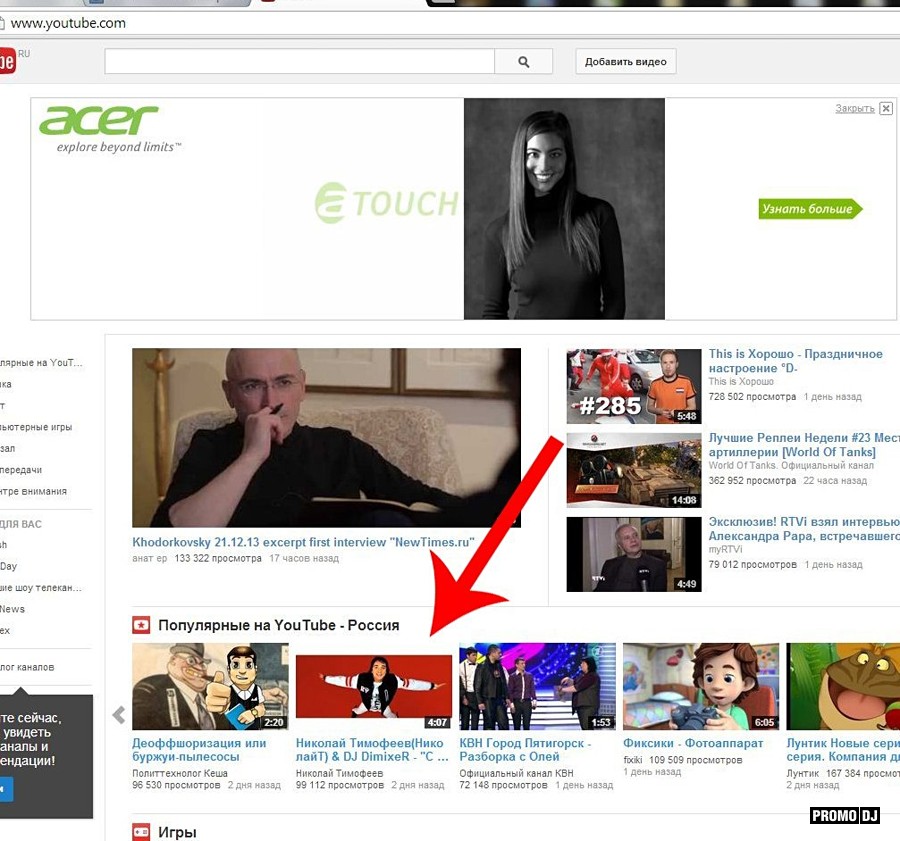900x841 pixels.
Task: Open Лунтик Новые серии title link
Action: tap(843, 750)
